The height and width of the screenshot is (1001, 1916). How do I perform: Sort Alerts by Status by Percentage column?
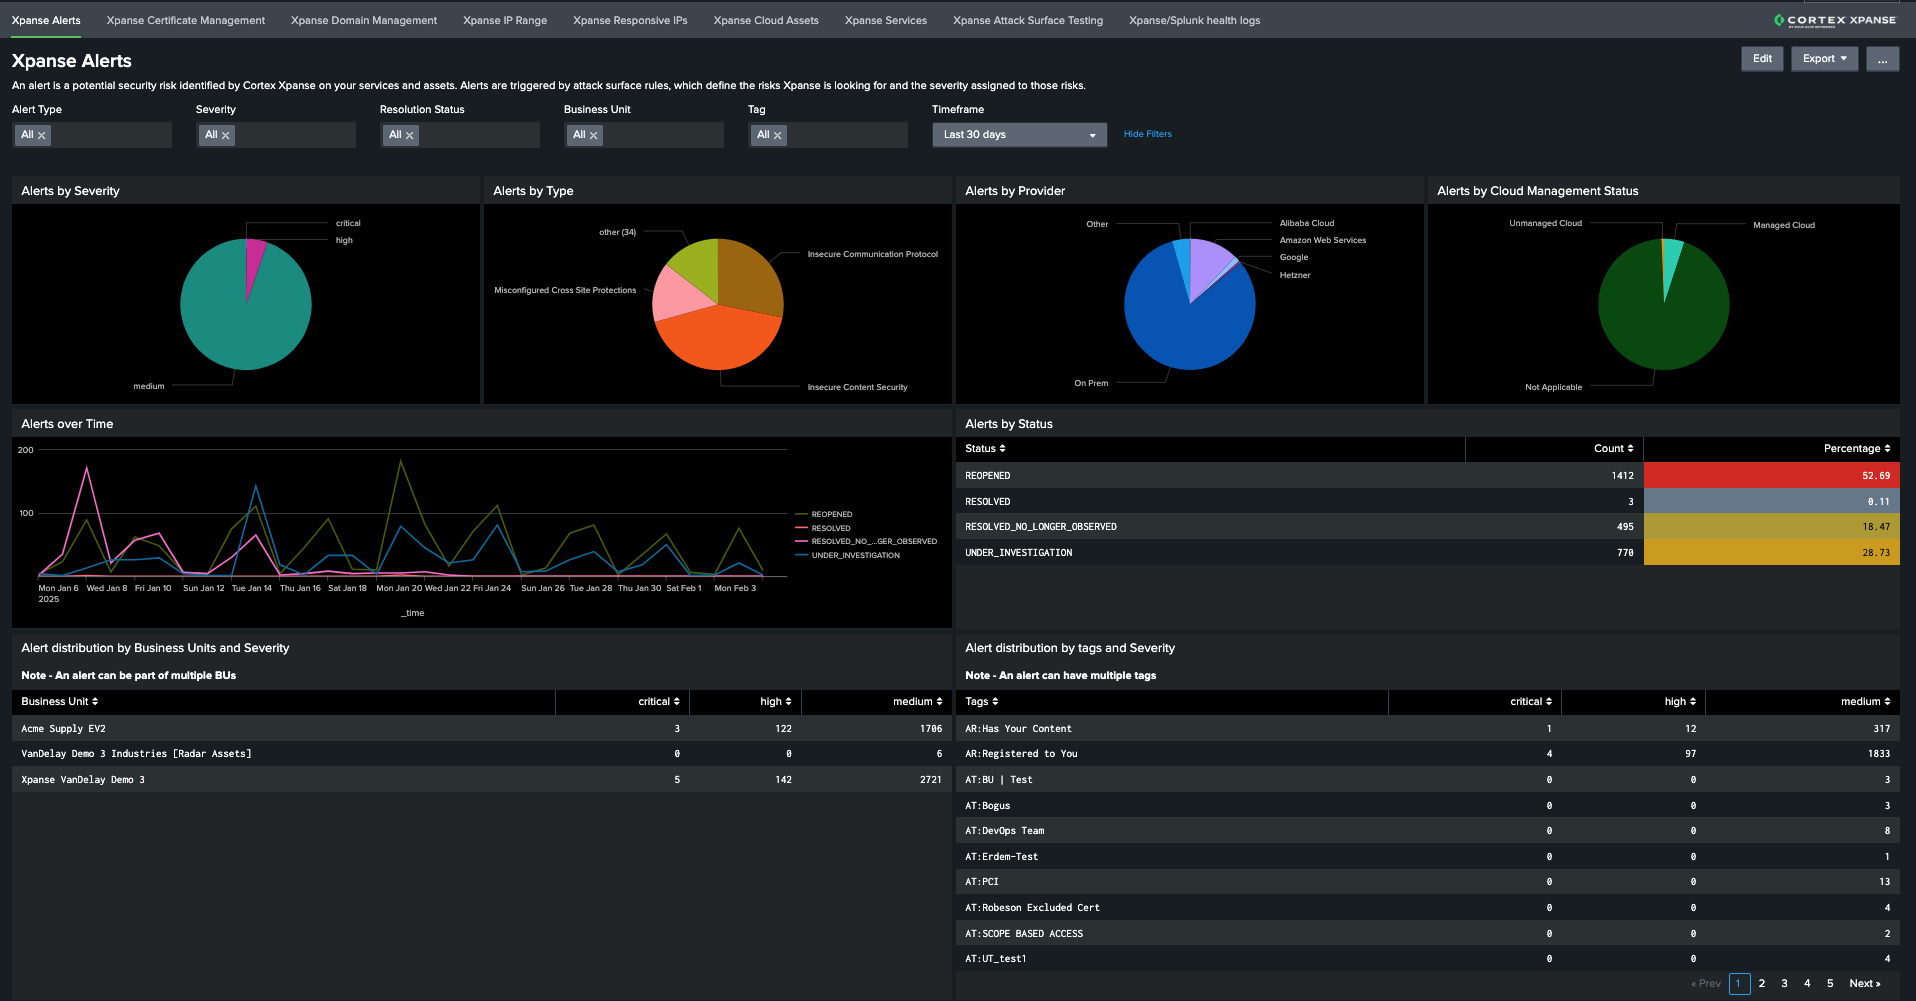[x=1857, y=449]
